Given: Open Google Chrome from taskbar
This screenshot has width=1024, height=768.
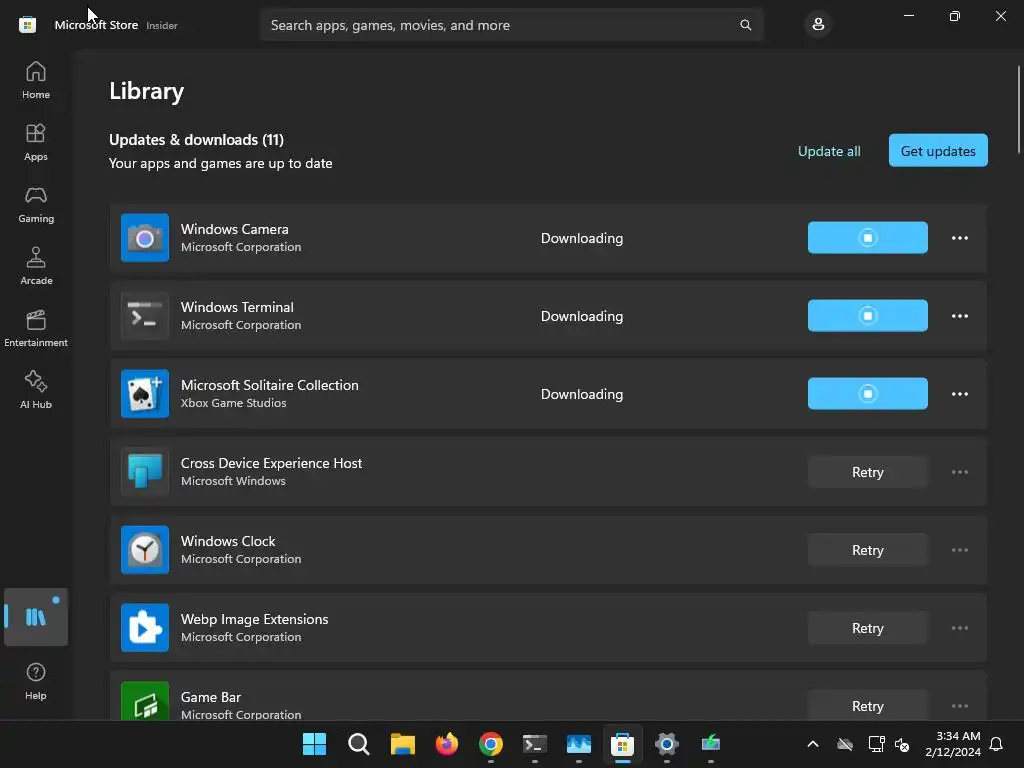Looking at the screenshot, I should point(490,744).
